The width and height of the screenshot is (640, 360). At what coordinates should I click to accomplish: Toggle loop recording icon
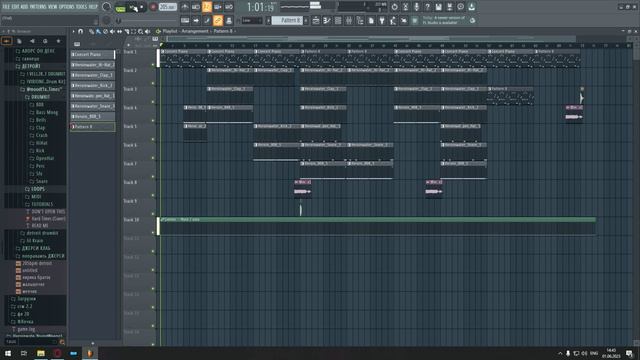[x=229, y=7]
